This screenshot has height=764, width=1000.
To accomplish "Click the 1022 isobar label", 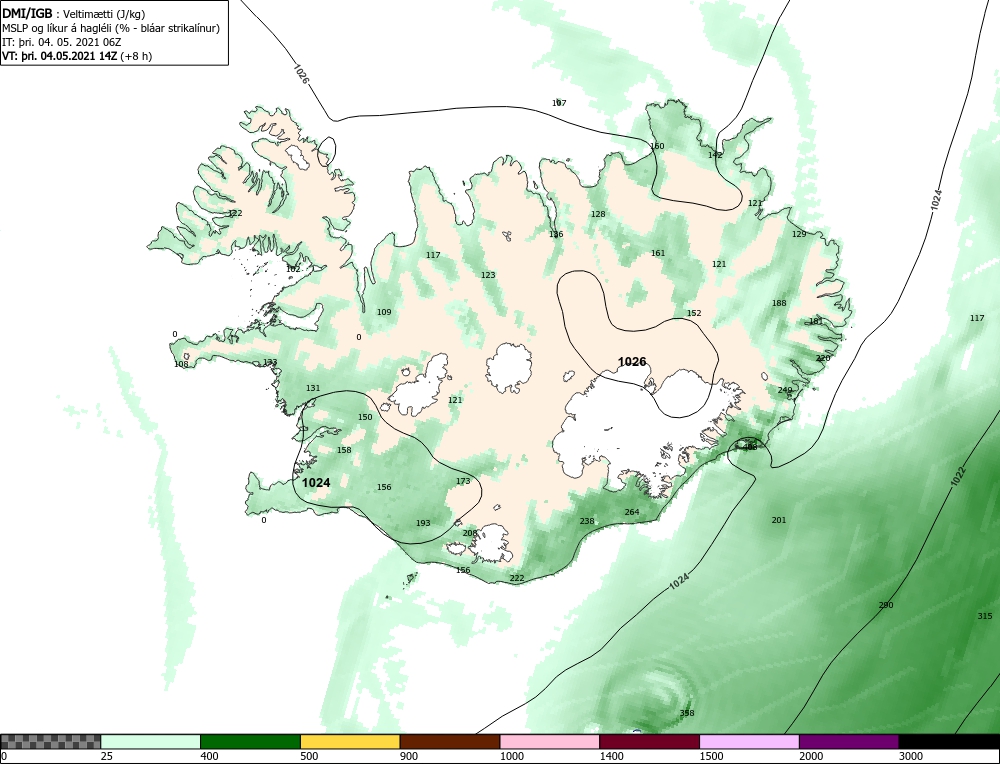I will [957, 477].
